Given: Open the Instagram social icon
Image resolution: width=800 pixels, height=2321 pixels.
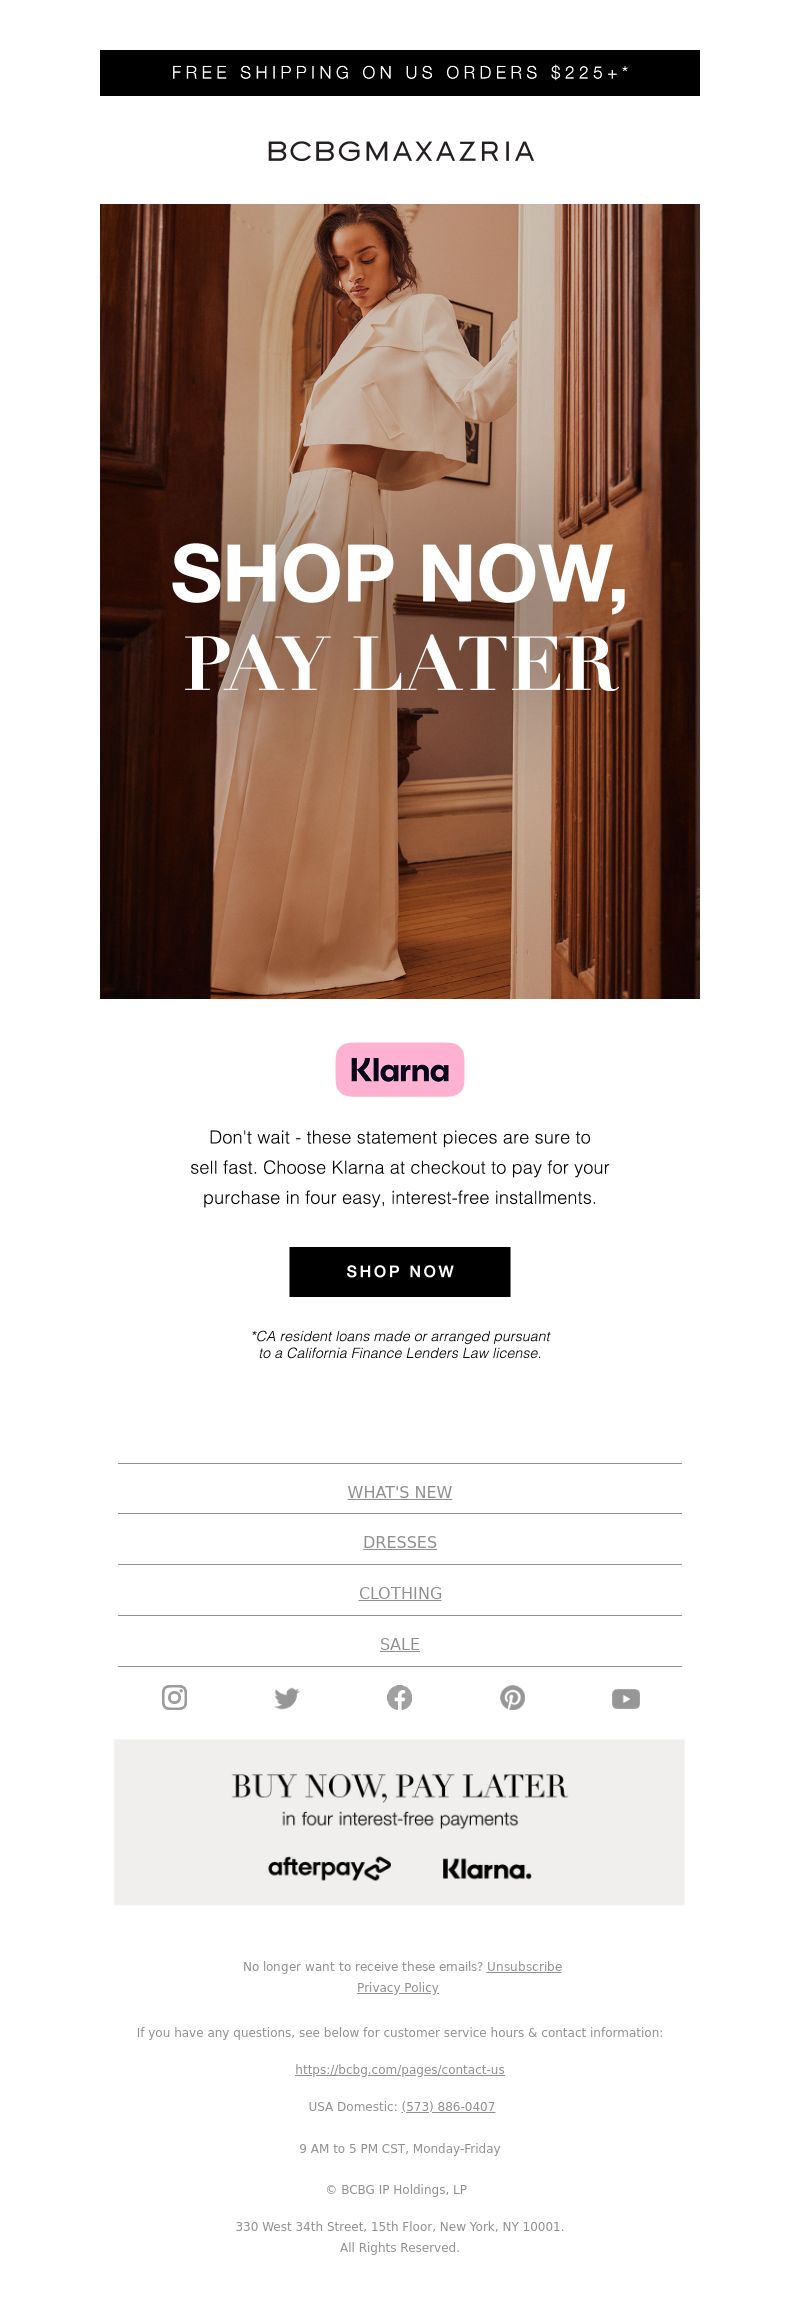Looking at the screenshot, I should tap(174, 1697).
